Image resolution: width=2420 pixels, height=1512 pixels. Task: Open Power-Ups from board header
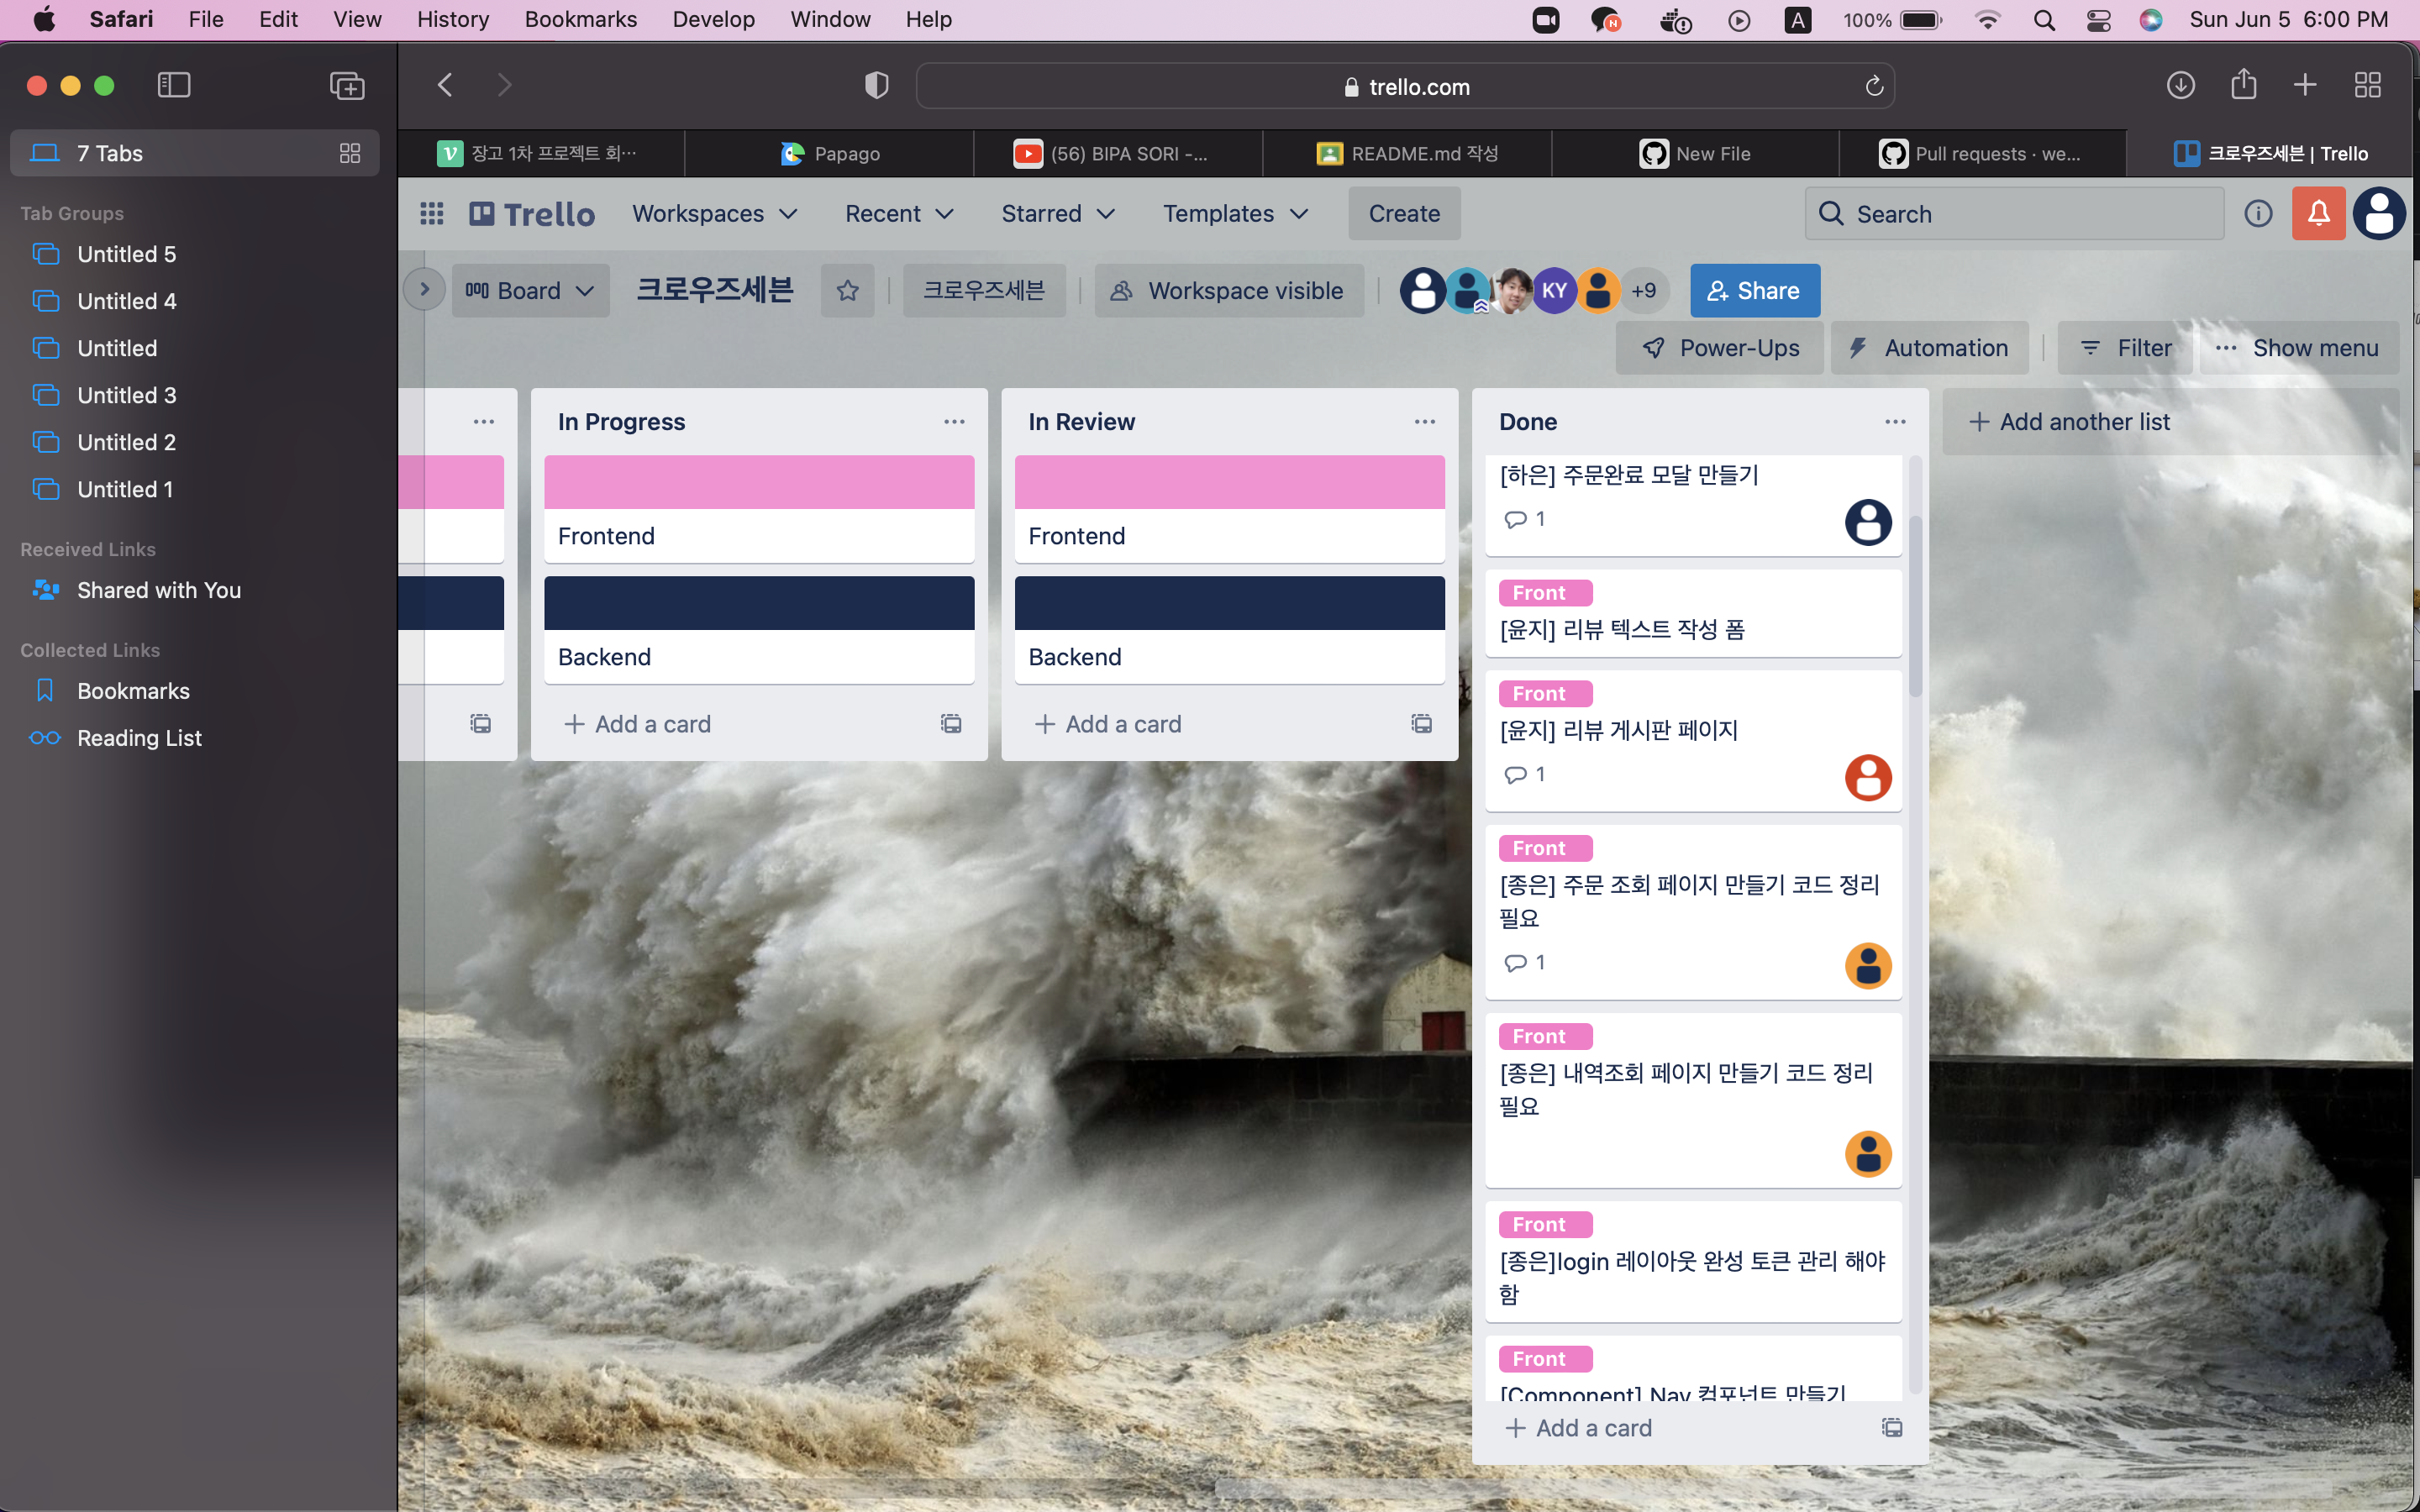coord(1720,348)
